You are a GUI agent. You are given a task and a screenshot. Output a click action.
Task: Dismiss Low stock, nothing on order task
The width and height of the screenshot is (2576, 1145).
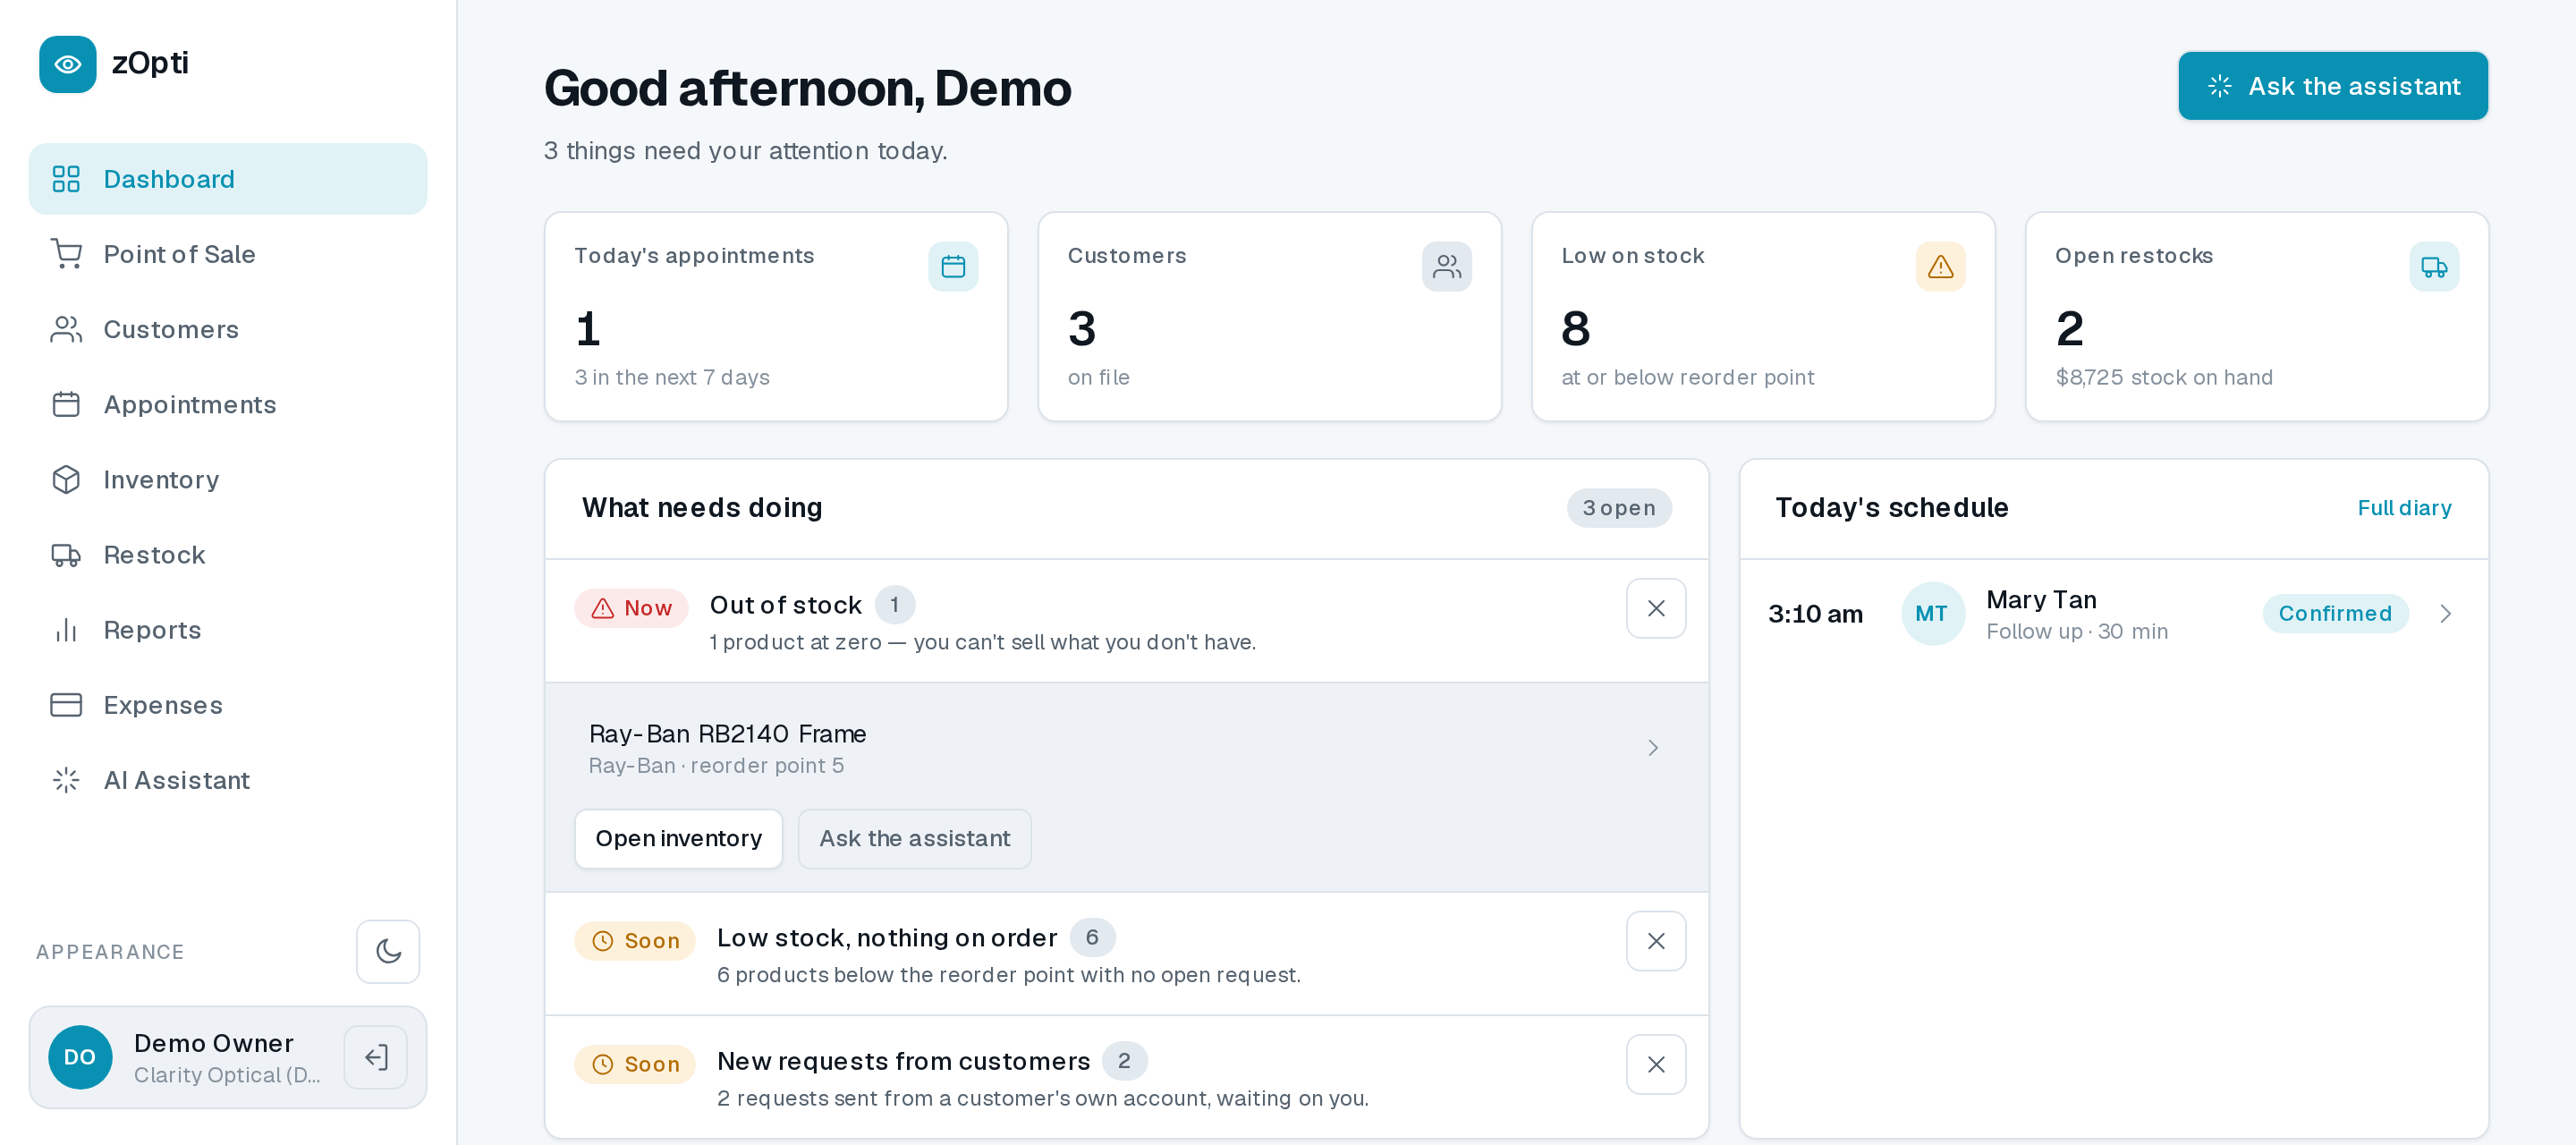point(1656,941)
